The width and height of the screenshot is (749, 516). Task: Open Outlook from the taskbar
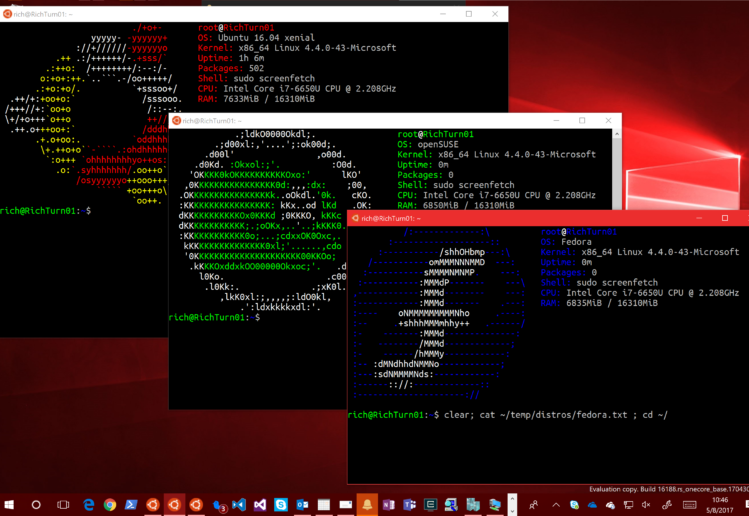click(302, 505)
